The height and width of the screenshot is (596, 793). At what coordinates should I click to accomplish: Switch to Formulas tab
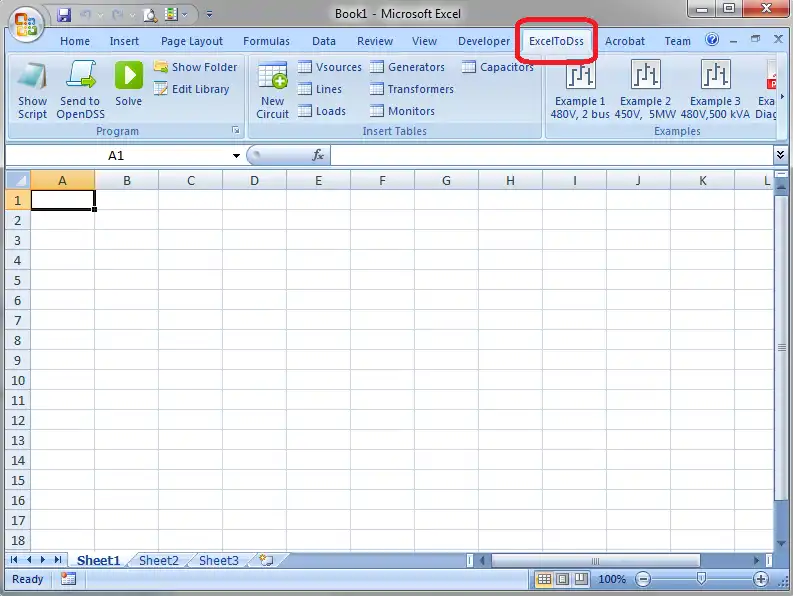[x=266, y=41]
